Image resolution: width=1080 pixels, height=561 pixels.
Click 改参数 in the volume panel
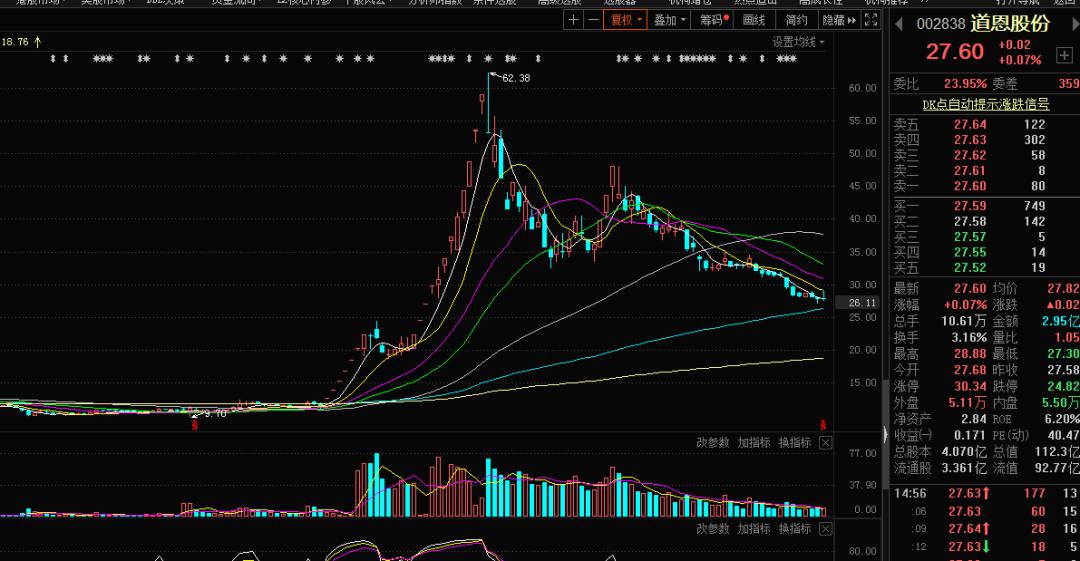[713, 443]
